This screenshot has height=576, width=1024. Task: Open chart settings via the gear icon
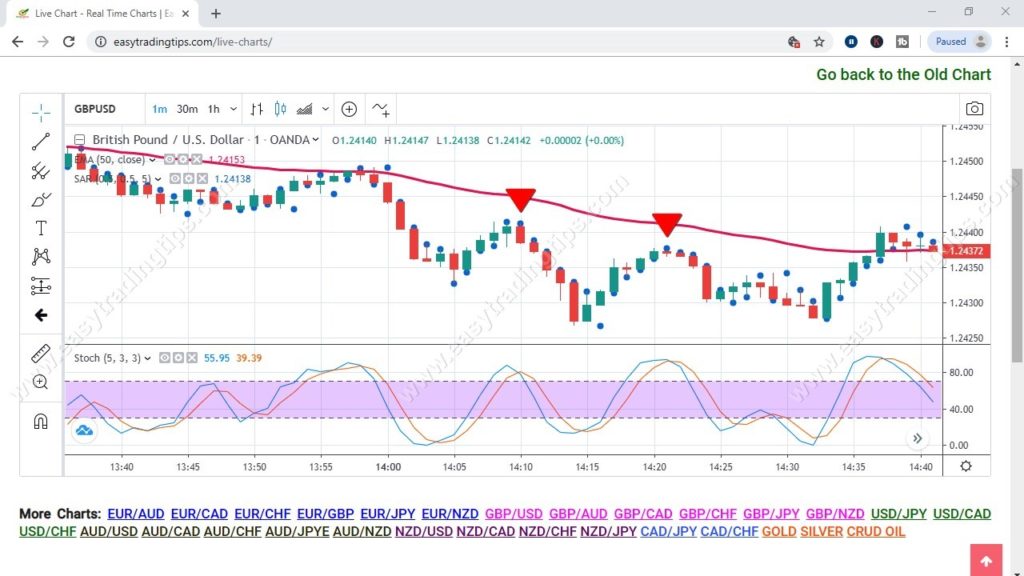(x=964, y=465)
